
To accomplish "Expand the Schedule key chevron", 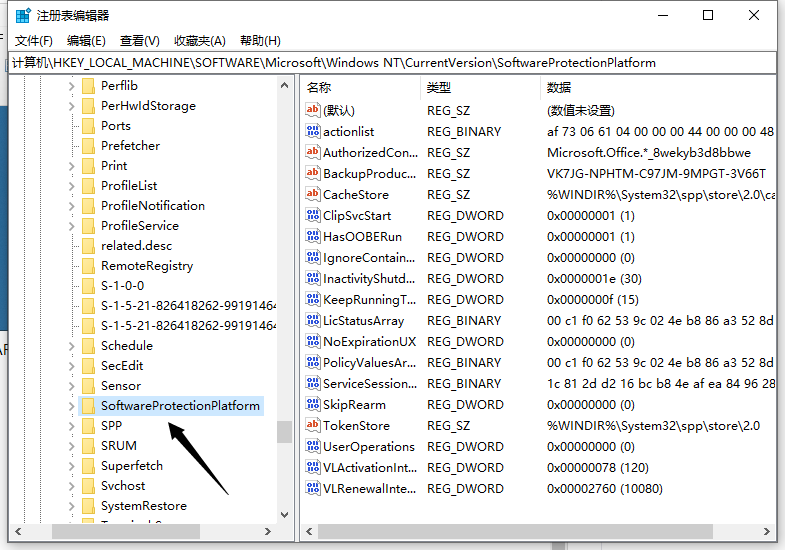I will tap(71, 346).
